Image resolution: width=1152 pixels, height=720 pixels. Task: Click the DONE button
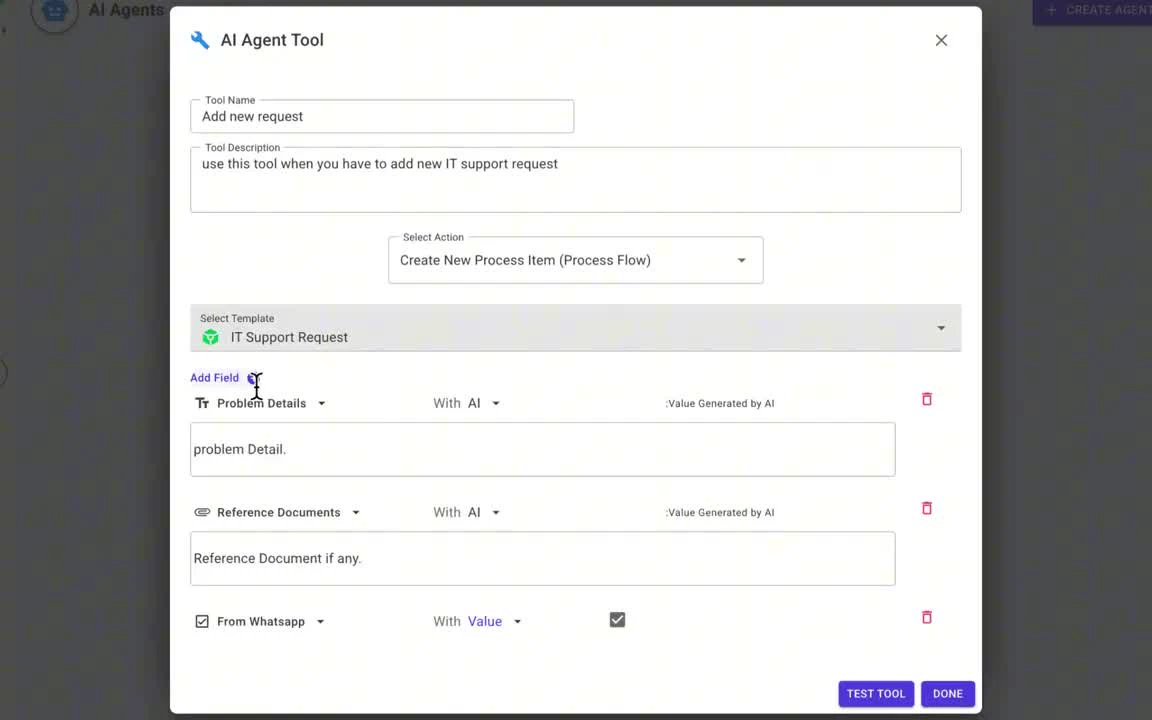click(948, 694)
